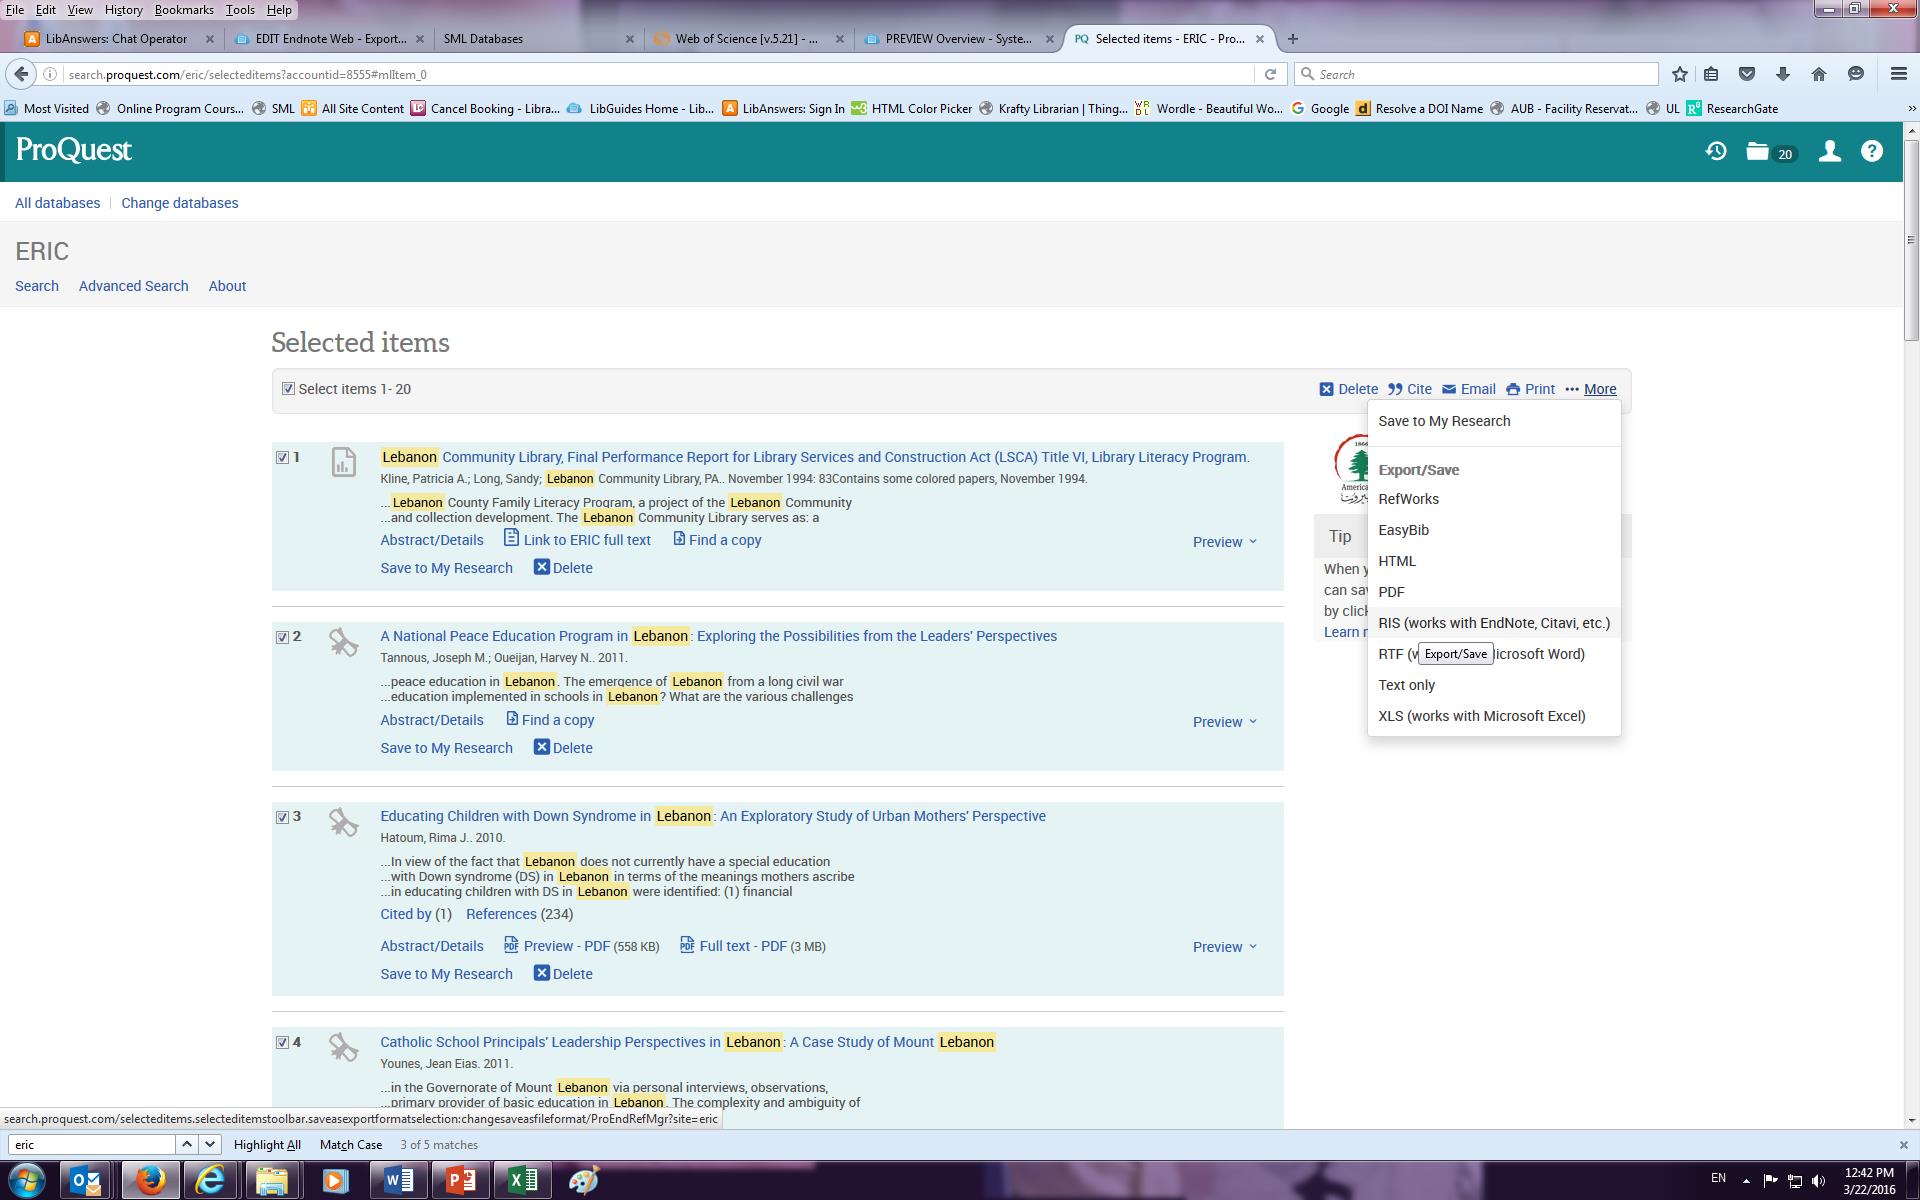Uncheck the checkbox for item 2
Image resolution: width=1920 pixels, height=1200 pixels.
click(x=282, y=637)
